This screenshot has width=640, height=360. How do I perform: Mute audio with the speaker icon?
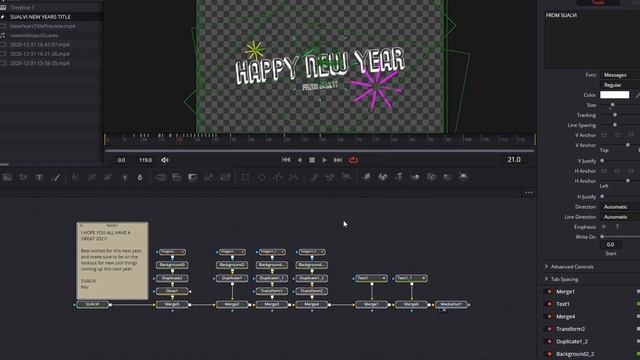click(165, 160)
